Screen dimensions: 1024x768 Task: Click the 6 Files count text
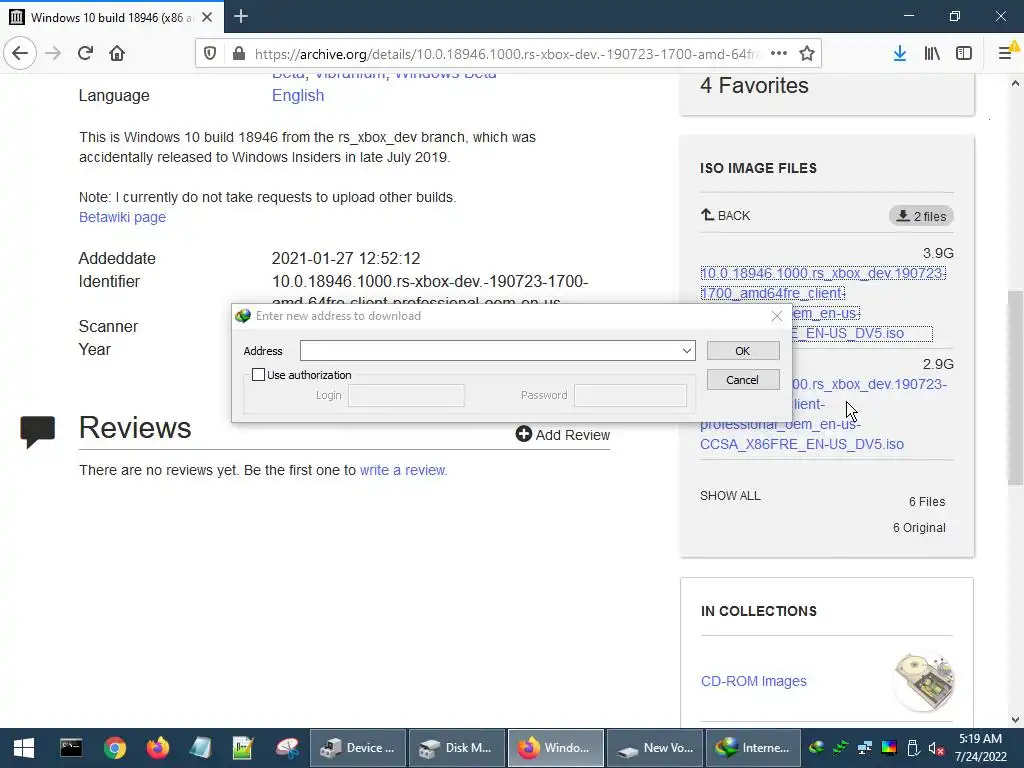[927, 502]
